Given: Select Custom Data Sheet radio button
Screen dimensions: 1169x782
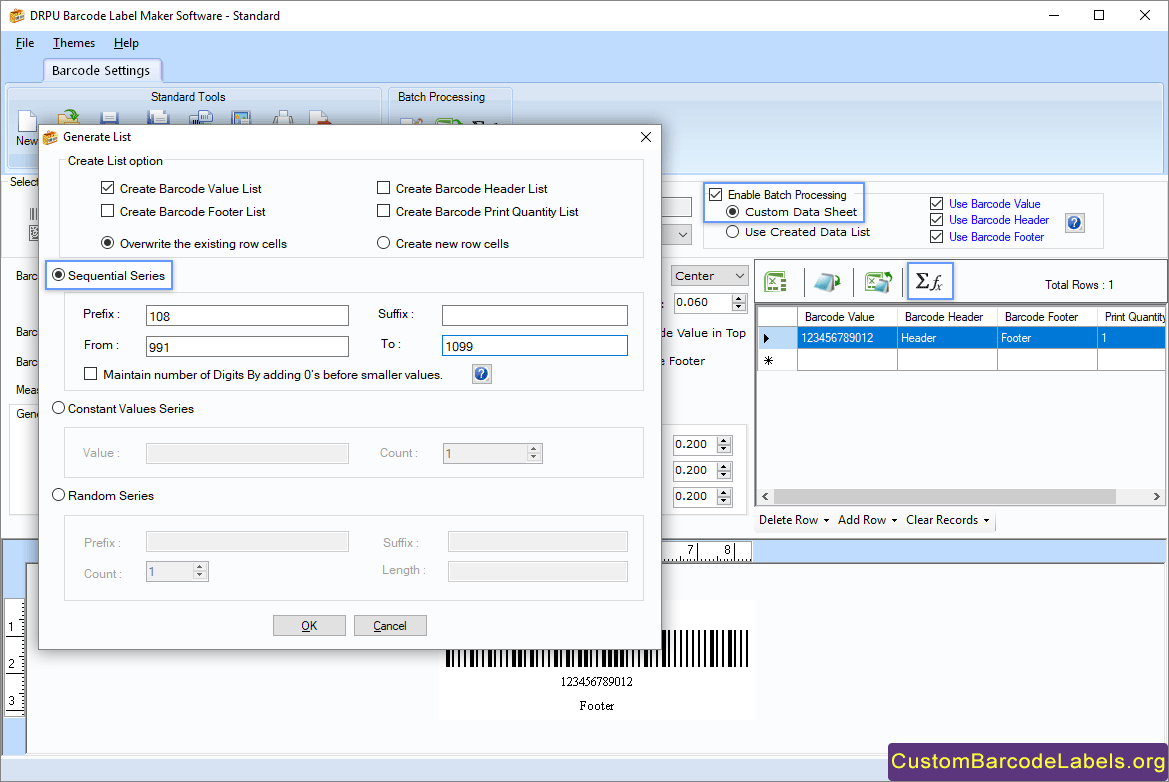Looking at the screenshot, I should 732,212.
